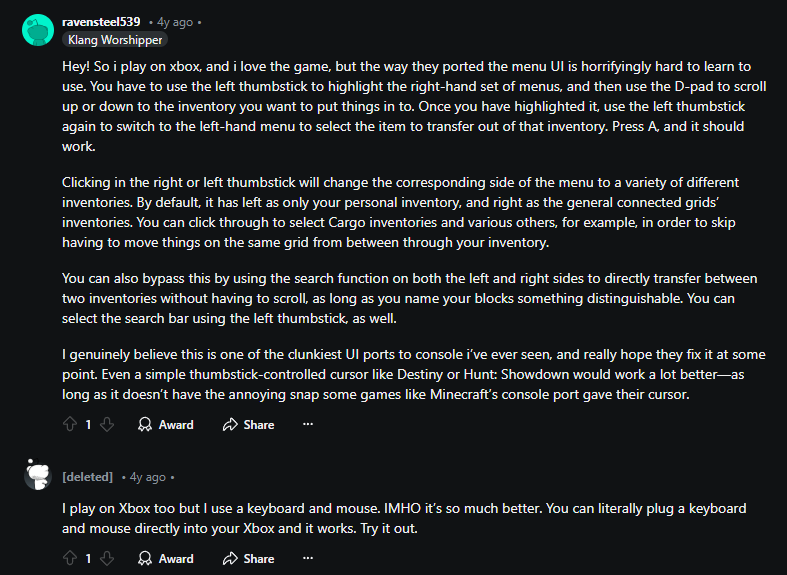The height and width of the screenshot is (575, 787).
Task: Open ravensteel539's avatar profile
Action: (x=37, y=29)
